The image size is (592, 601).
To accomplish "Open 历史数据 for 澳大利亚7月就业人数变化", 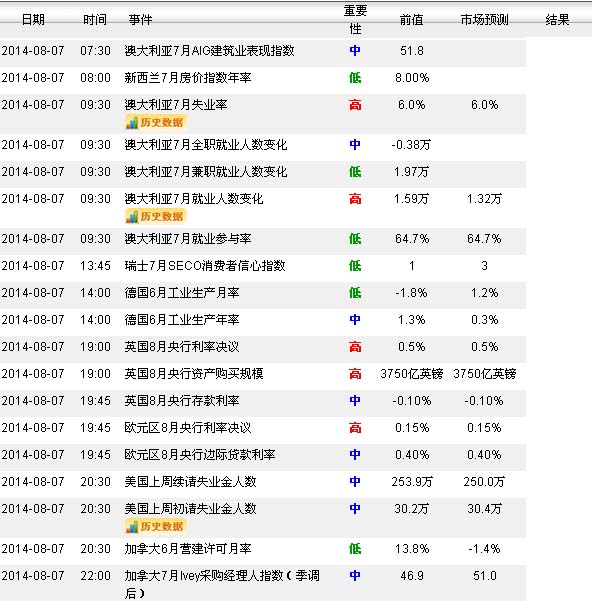I will (155, 217).
